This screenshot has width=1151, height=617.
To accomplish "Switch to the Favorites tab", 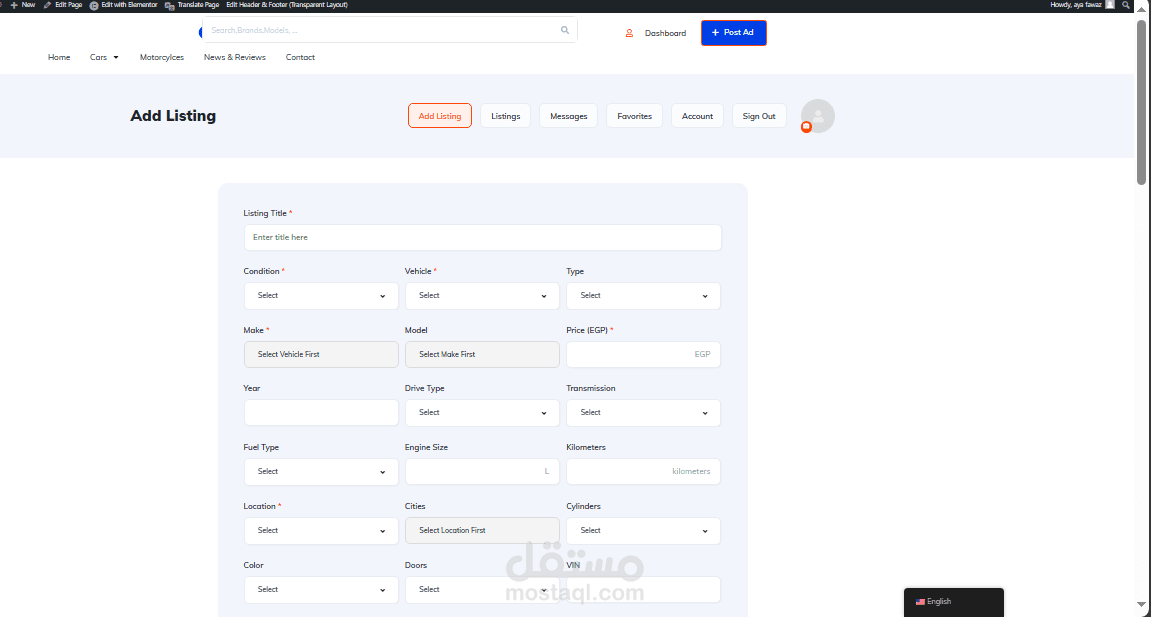I will [x=634, y=116].
